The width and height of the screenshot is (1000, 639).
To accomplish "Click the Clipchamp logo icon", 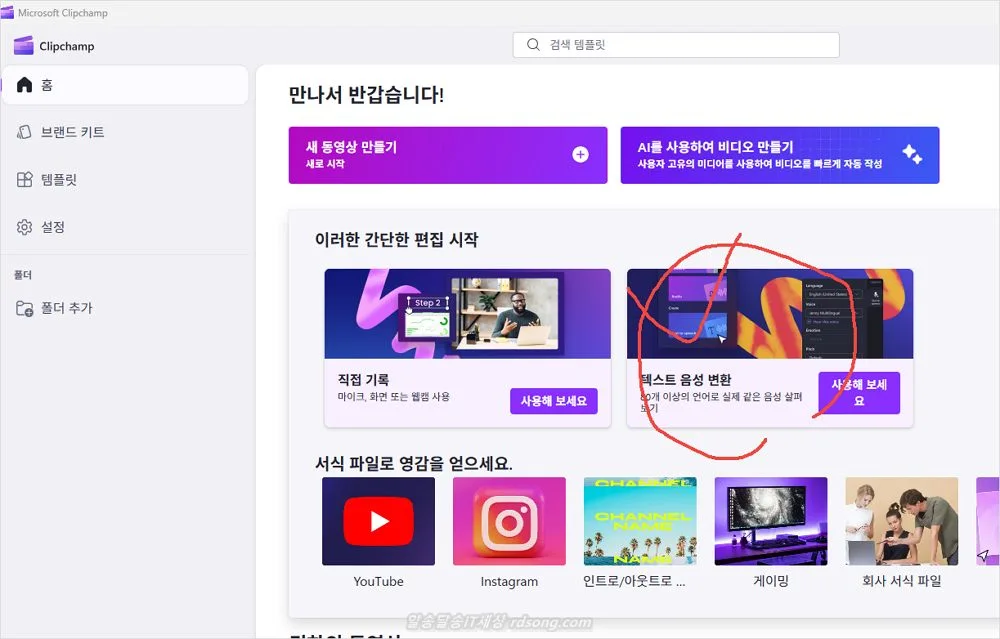I will coord(23,45).
